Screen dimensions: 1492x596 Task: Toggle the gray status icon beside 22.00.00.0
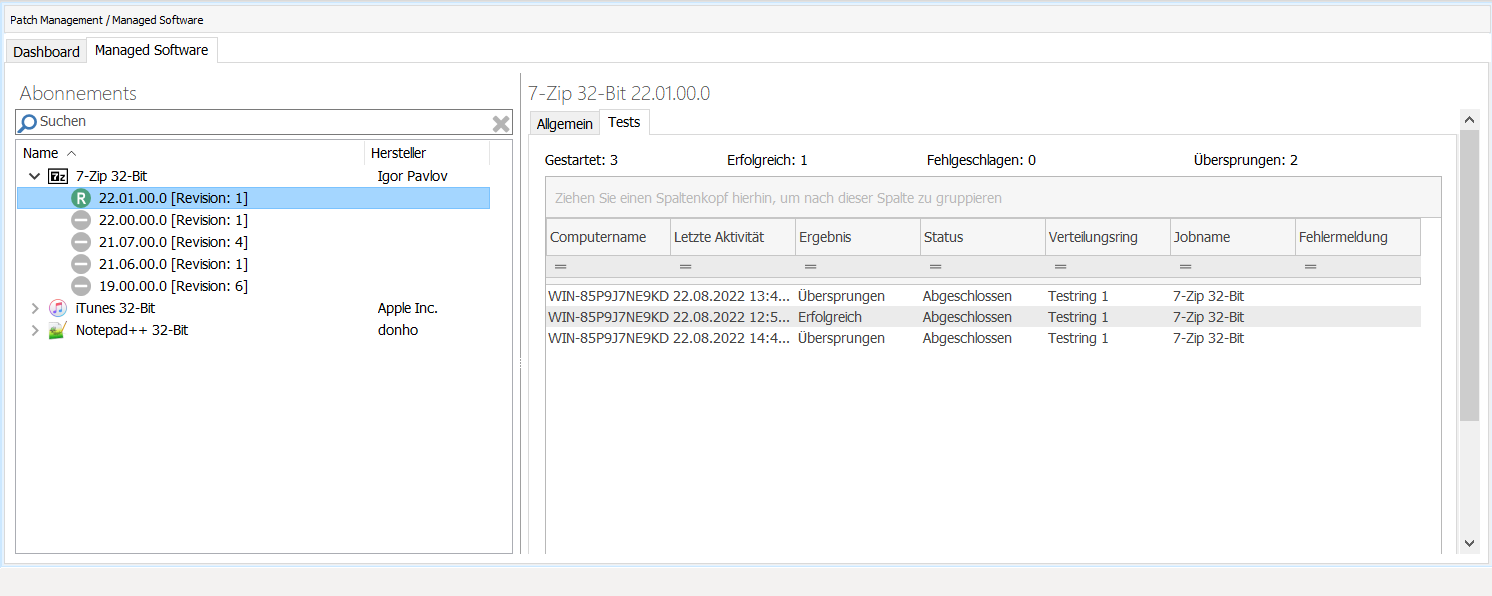pos(80,219)
